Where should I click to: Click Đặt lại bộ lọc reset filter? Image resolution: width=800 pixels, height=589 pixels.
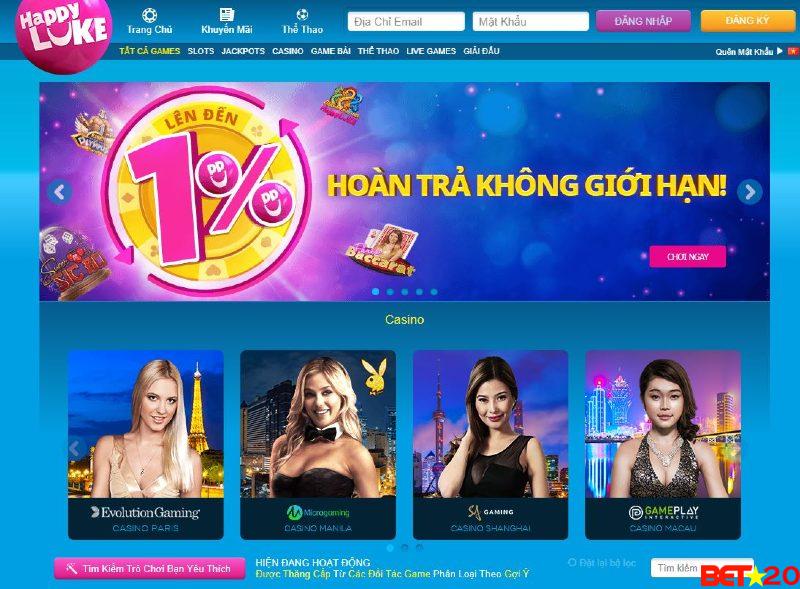pyautogui.click(x=602, y=563)
